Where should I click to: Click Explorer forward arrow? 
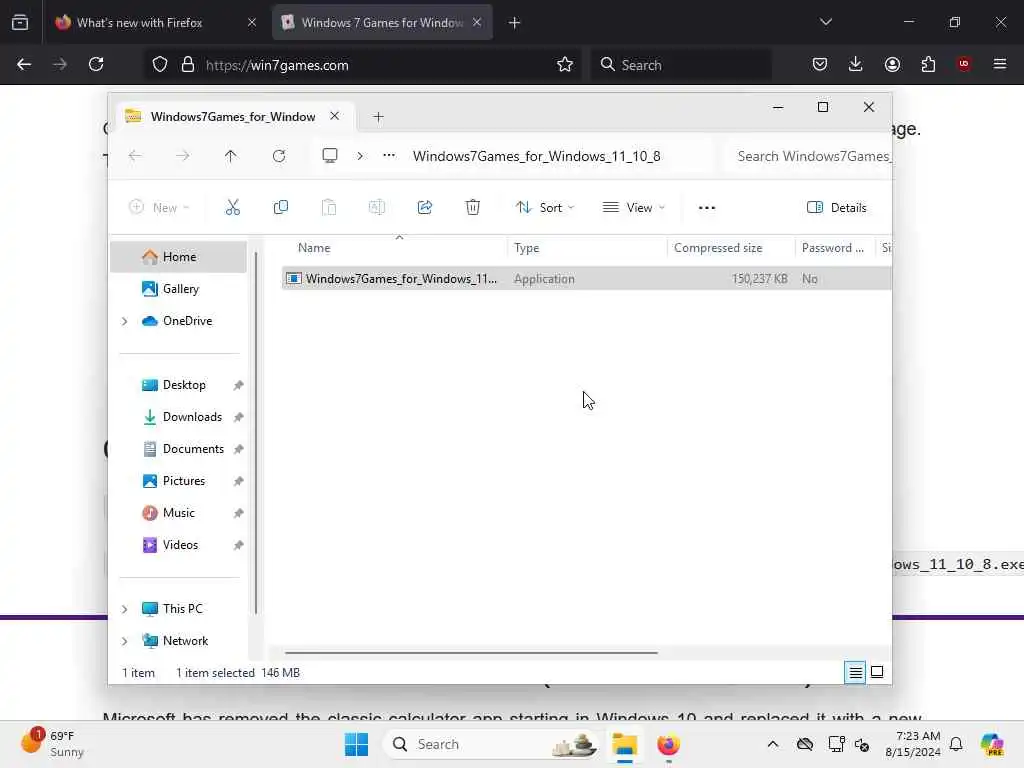point(183,156)
